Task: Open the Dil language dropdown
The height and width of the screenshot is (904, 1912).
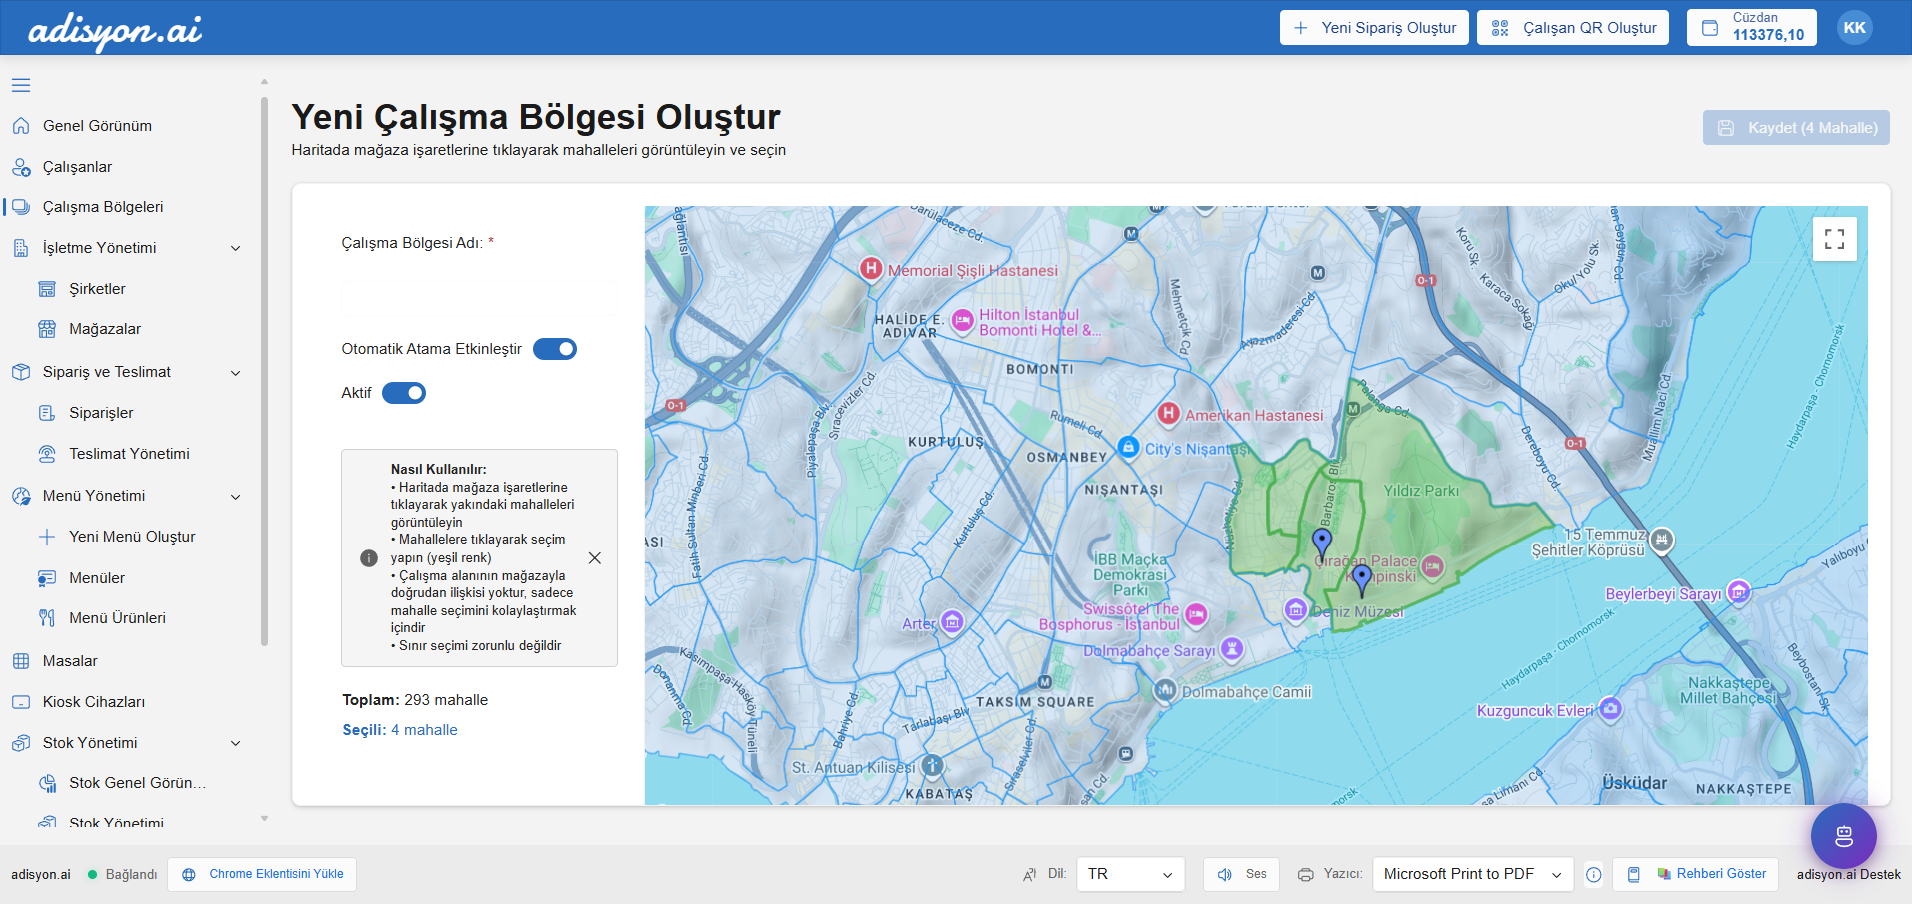Action: pos(1130,874)
